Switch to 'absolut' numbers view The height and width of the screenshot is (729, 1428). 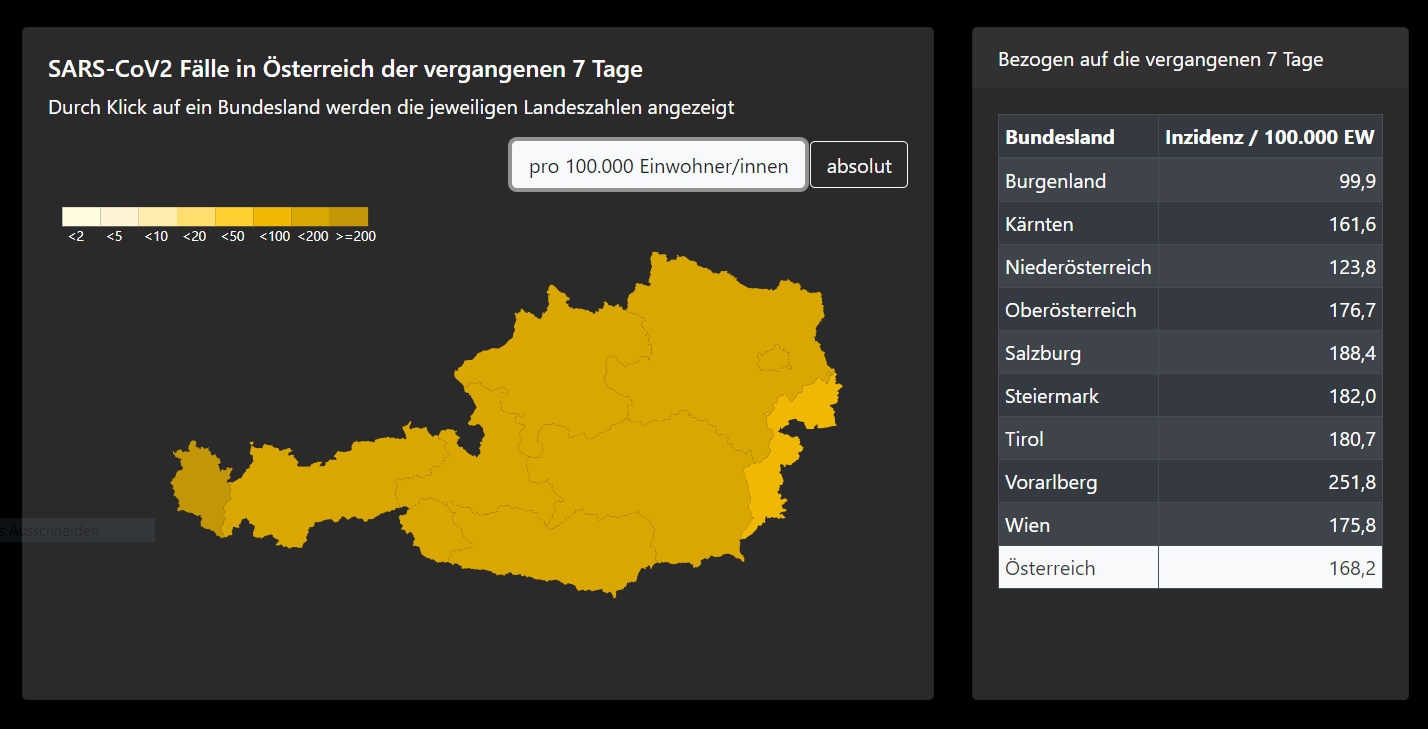[858, 166]
